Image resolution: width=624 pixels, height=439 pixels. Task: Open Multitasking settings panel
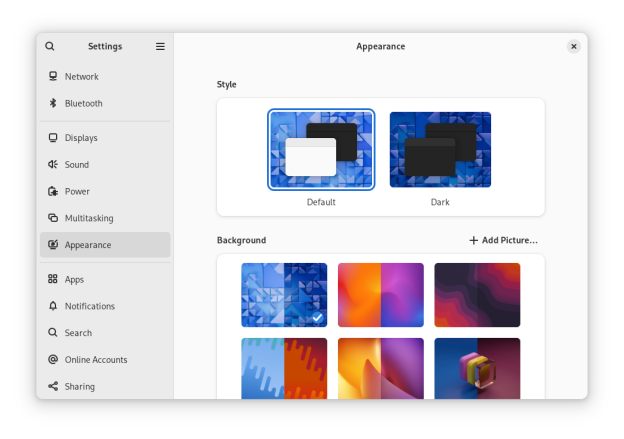[x=89, y=218]
